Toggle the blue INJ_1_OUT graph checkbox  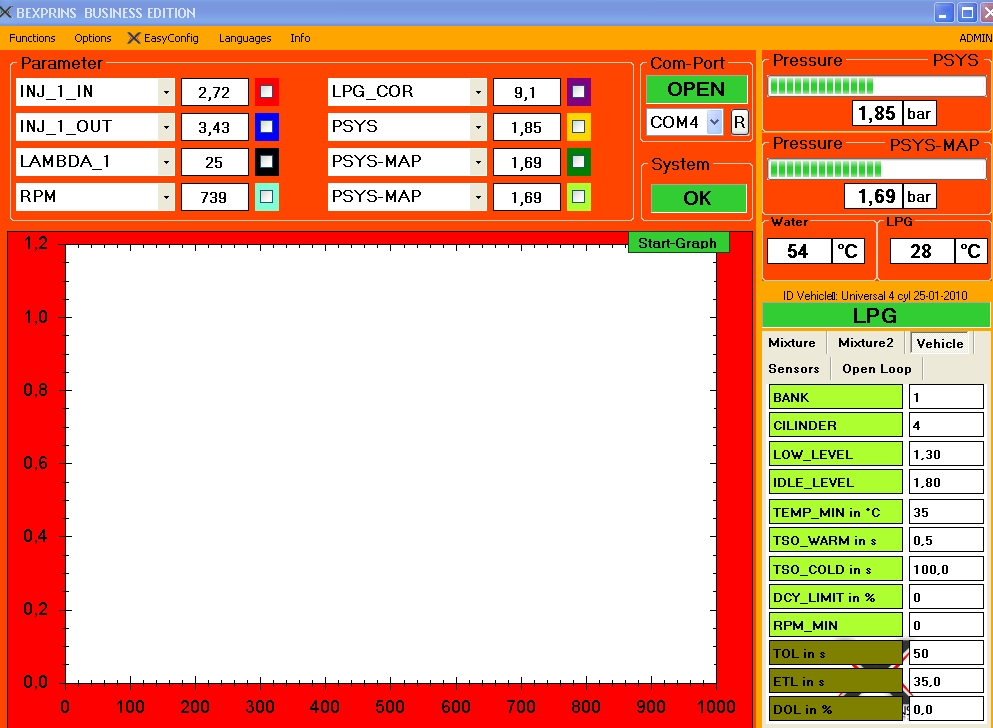click(x=266, y=127)
